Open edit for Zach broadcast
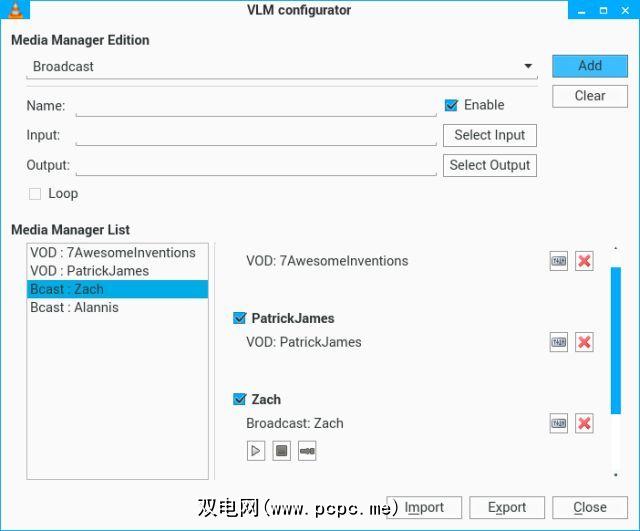The width and height of the screenshot is (640, 531). tap(558, 423)
